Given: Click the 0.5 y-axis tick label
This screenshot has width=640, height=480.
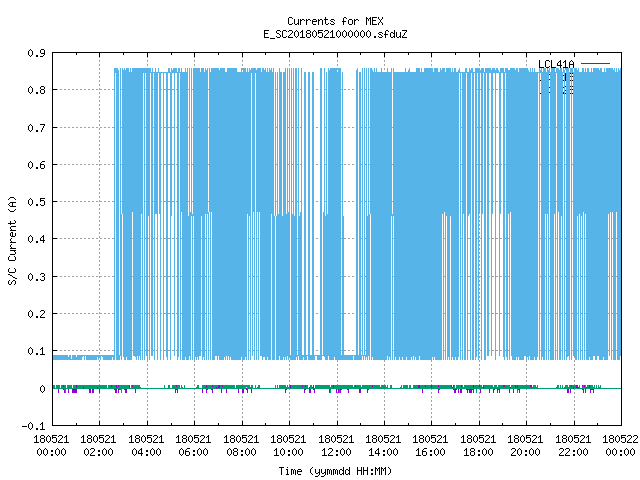Looking at the screenshot, I should [x=36, y=202].
